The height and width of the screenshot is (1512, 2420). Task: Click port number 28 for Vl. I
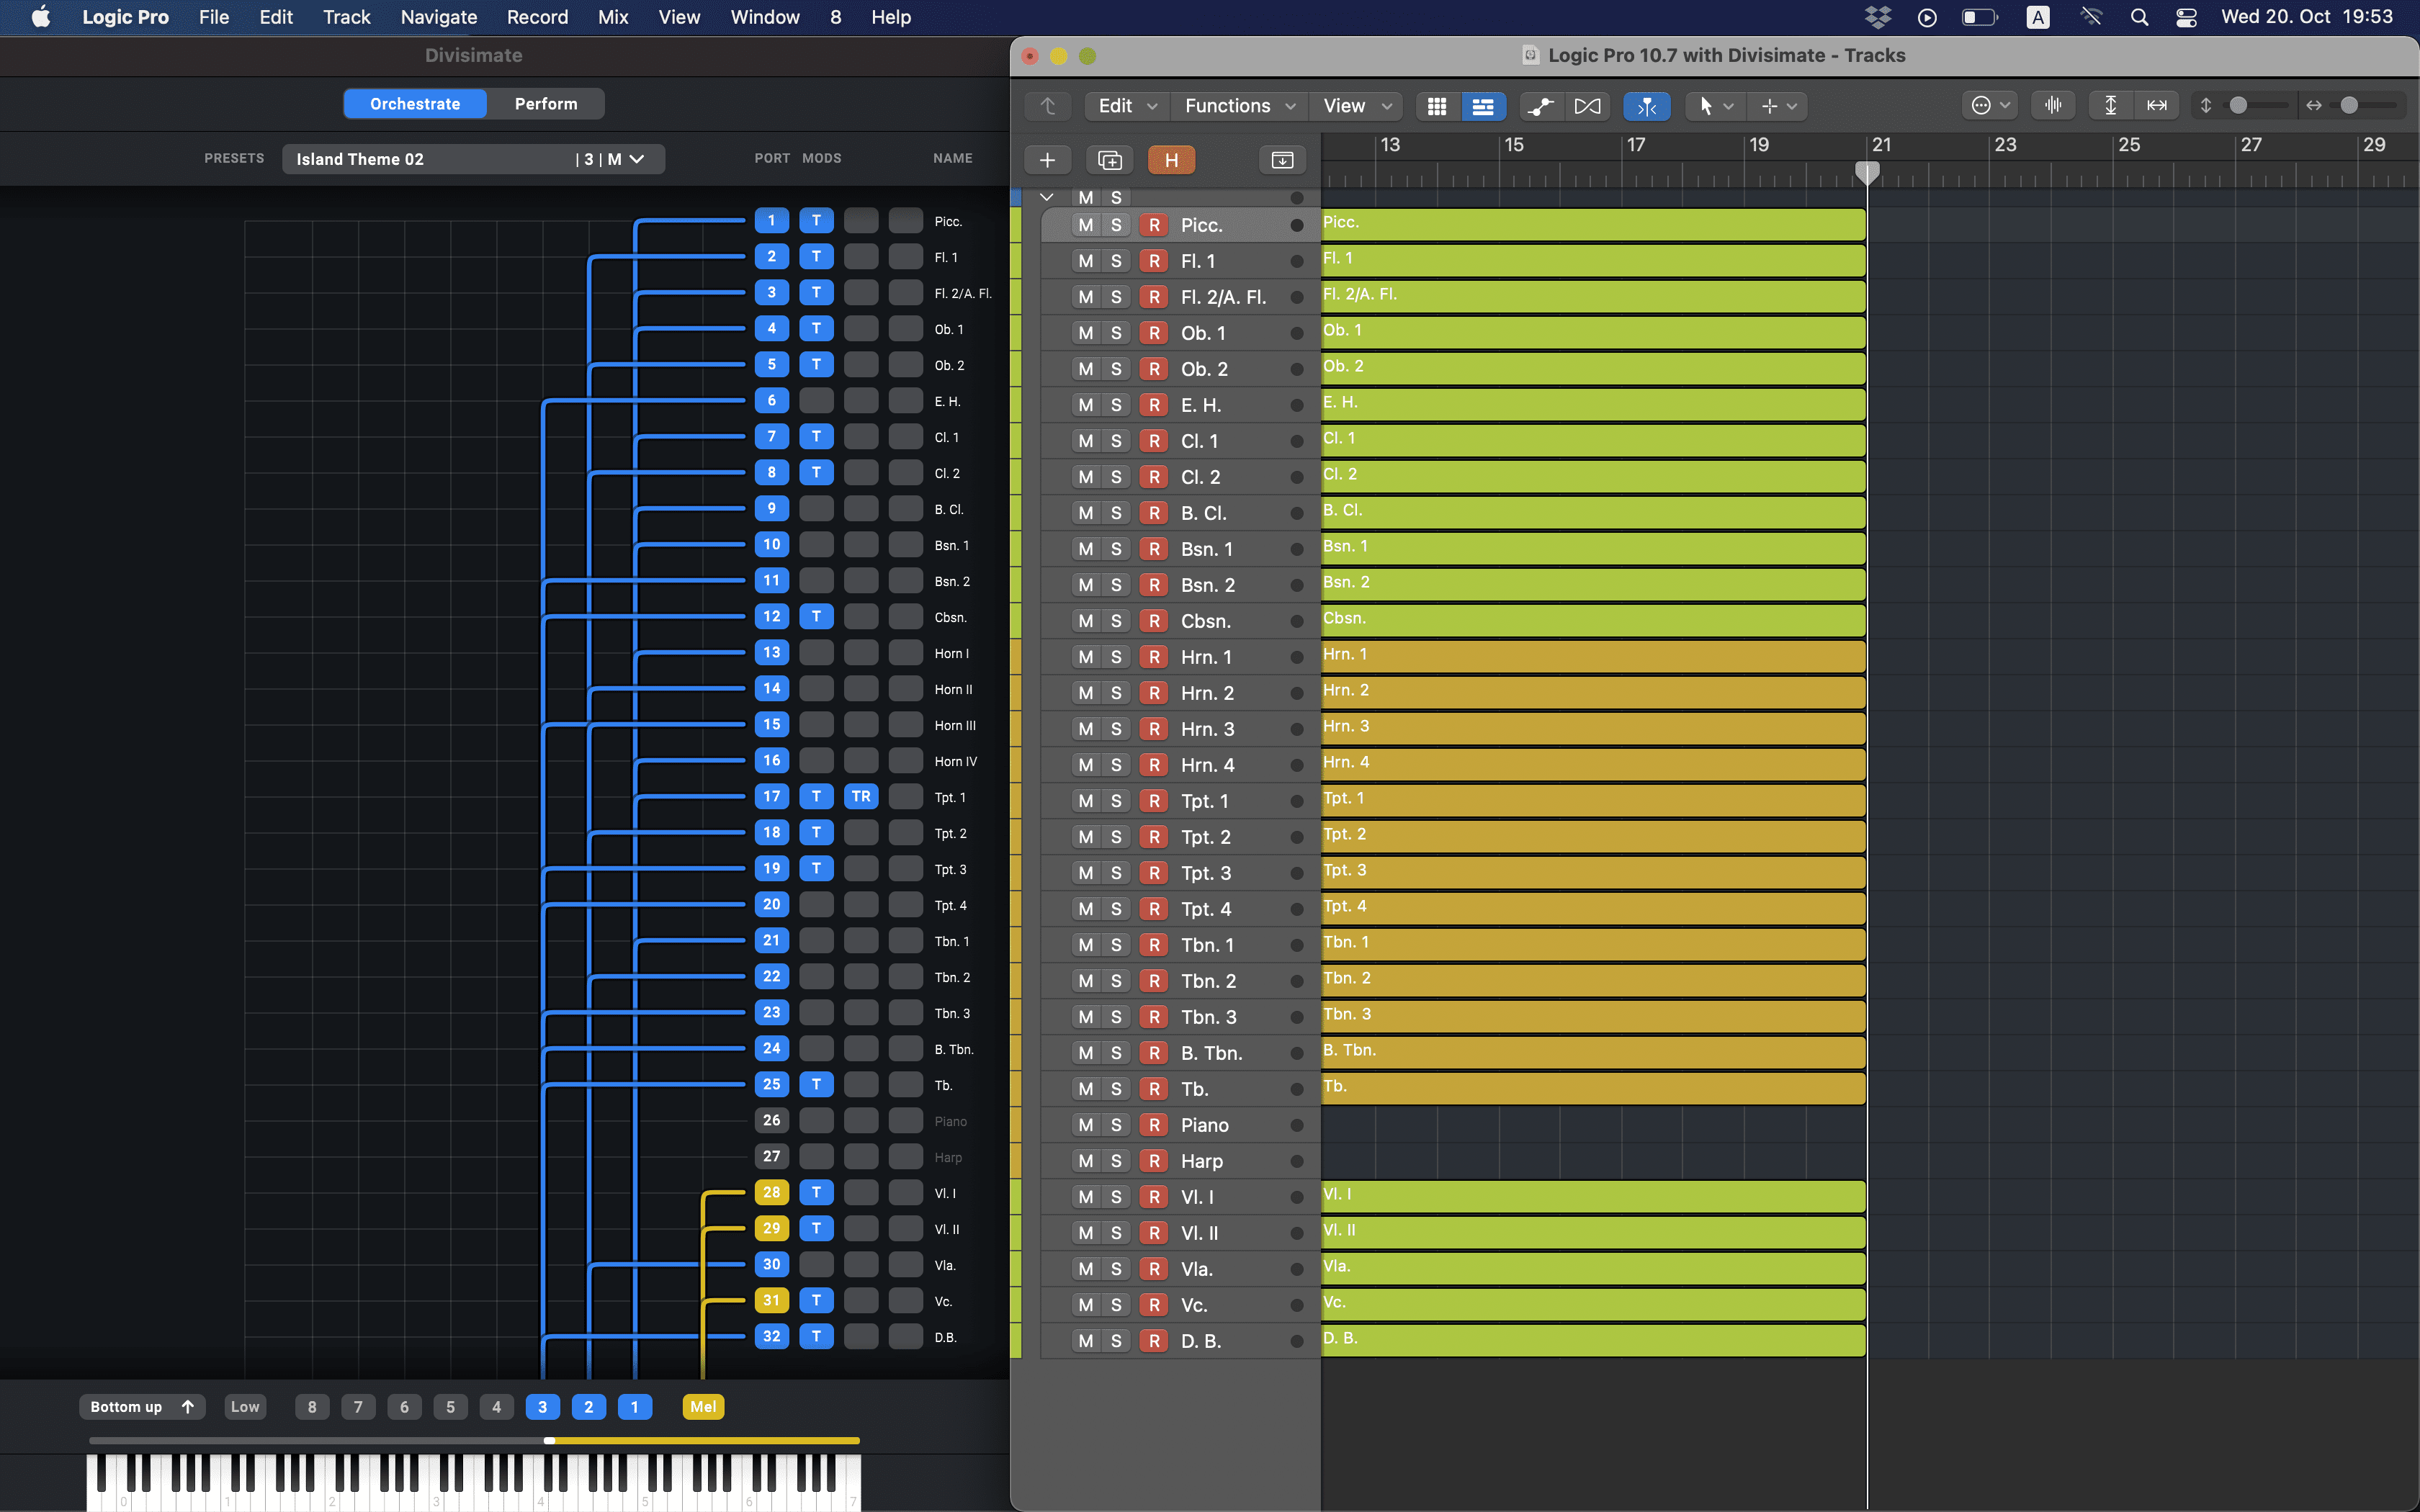pyautogui.click(x=771, y=1192)
